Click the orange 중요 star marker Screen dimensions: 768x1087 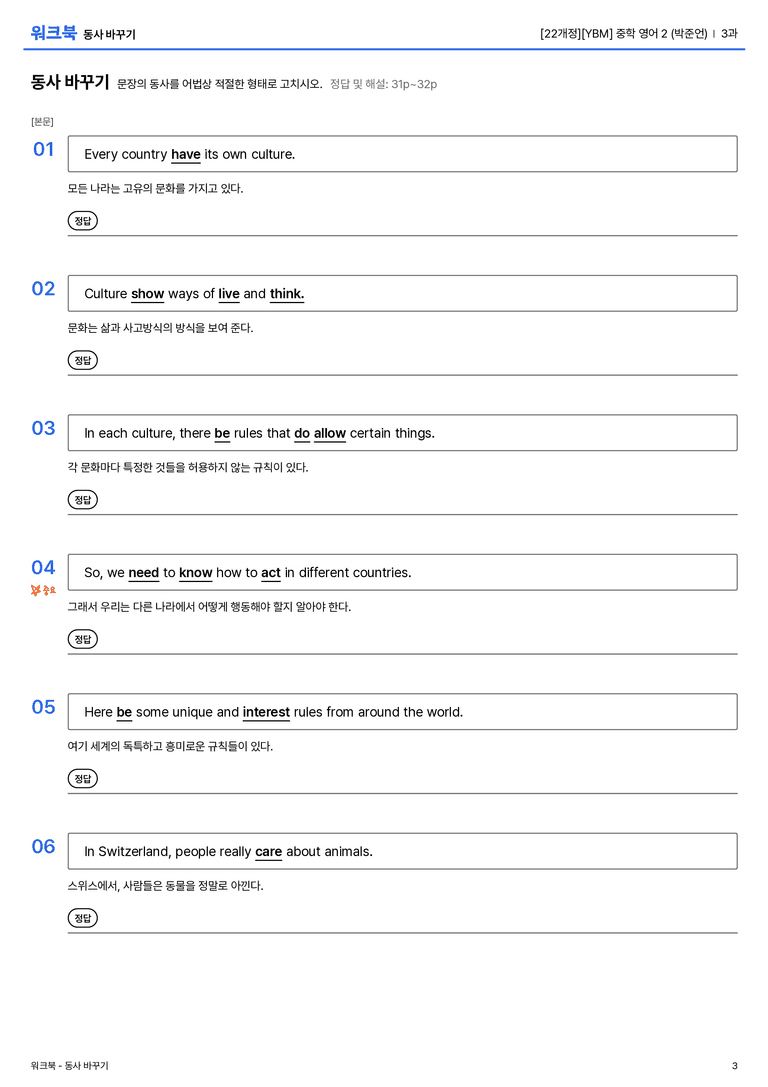click(x=43, y=590)
